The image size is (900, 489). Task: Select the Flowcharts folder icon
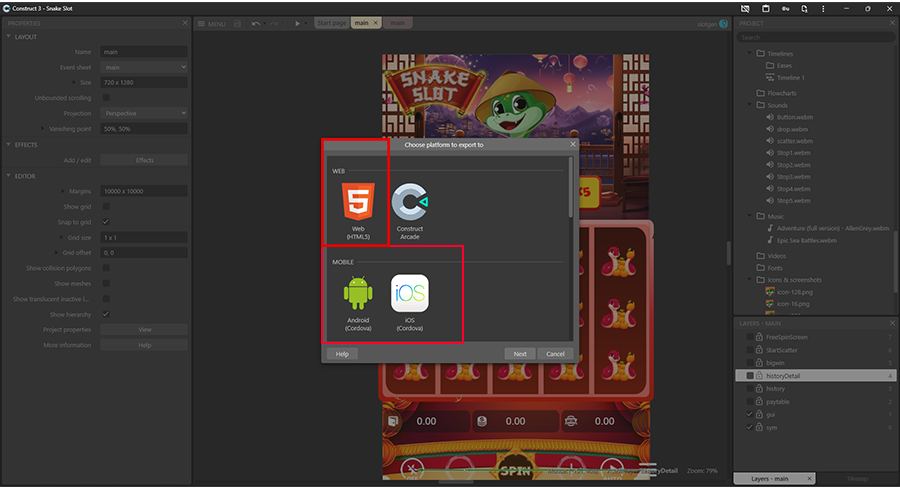(x=761, y=92)
